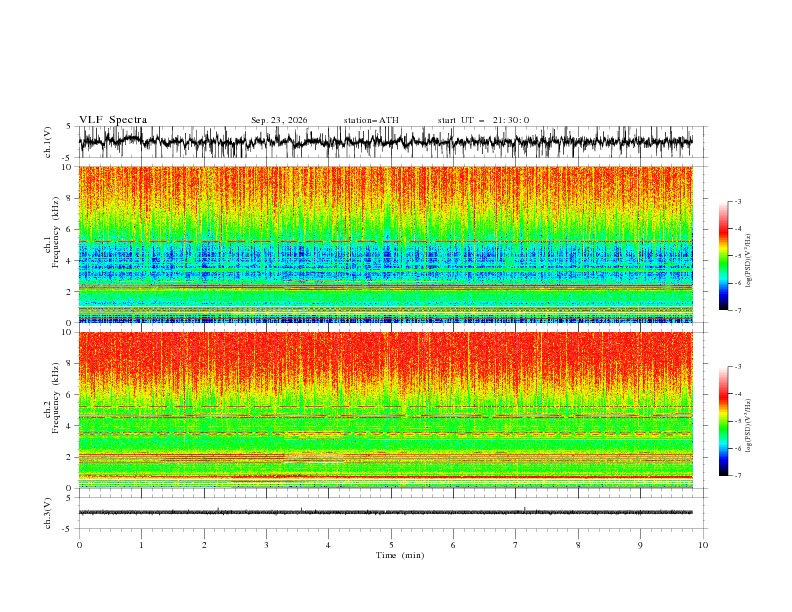
Task: Click the red line below 1 kHz in ch.2
Action: pyautogui.click(x=462, y=477)
